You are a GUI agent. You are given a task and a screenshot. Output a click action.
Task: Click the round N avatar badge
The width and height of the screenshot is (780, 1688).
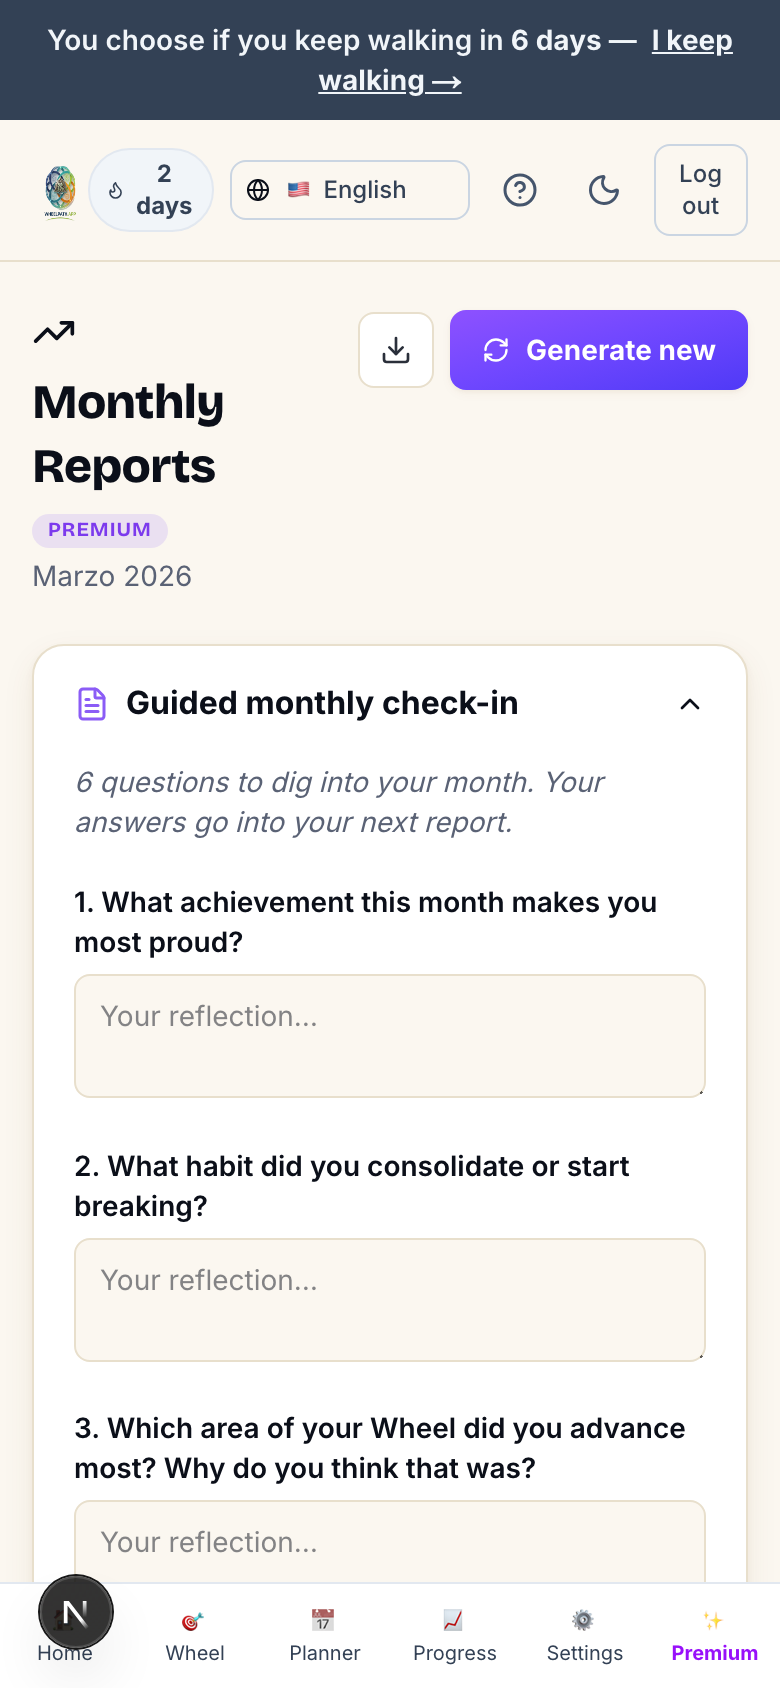pyautogui.click(x=76, y=1612)
